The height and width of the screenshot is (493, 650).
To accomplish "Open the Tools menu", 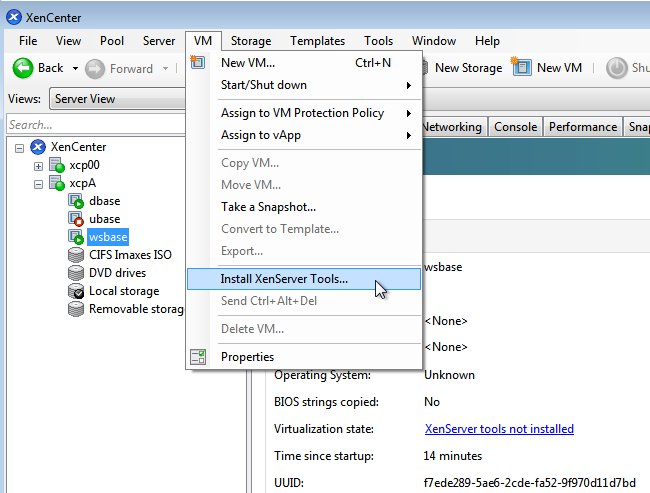I will pyautogui.click(x=378, y=41).
